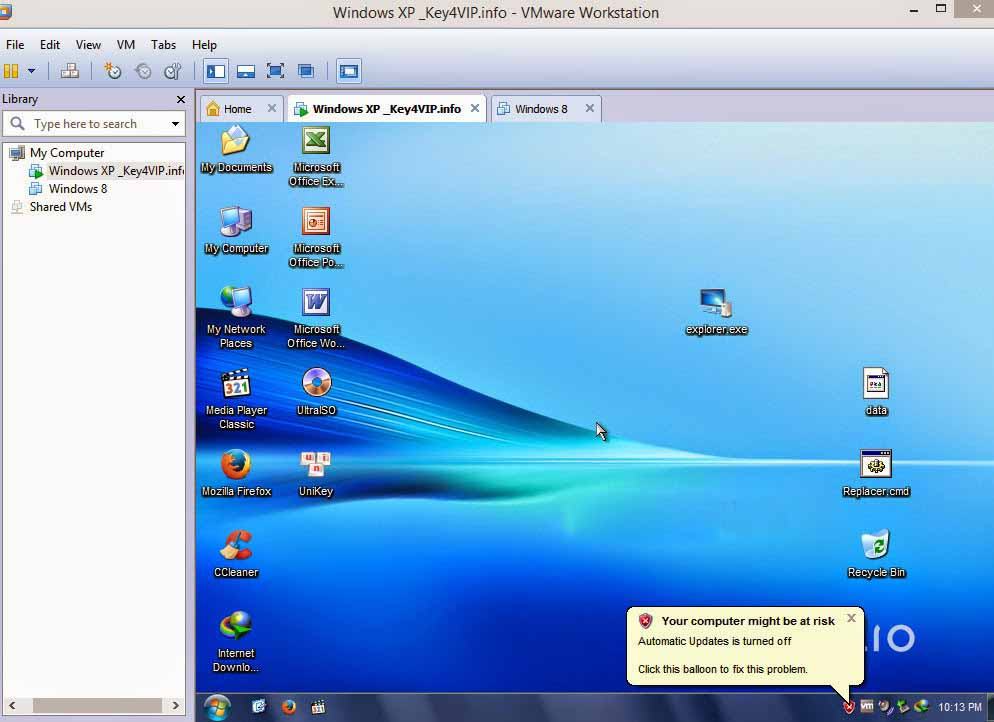994x722 pixels.
Task: Toggle the thumbnail bar view
Action: pyautogui.click(x=246, y=71)
